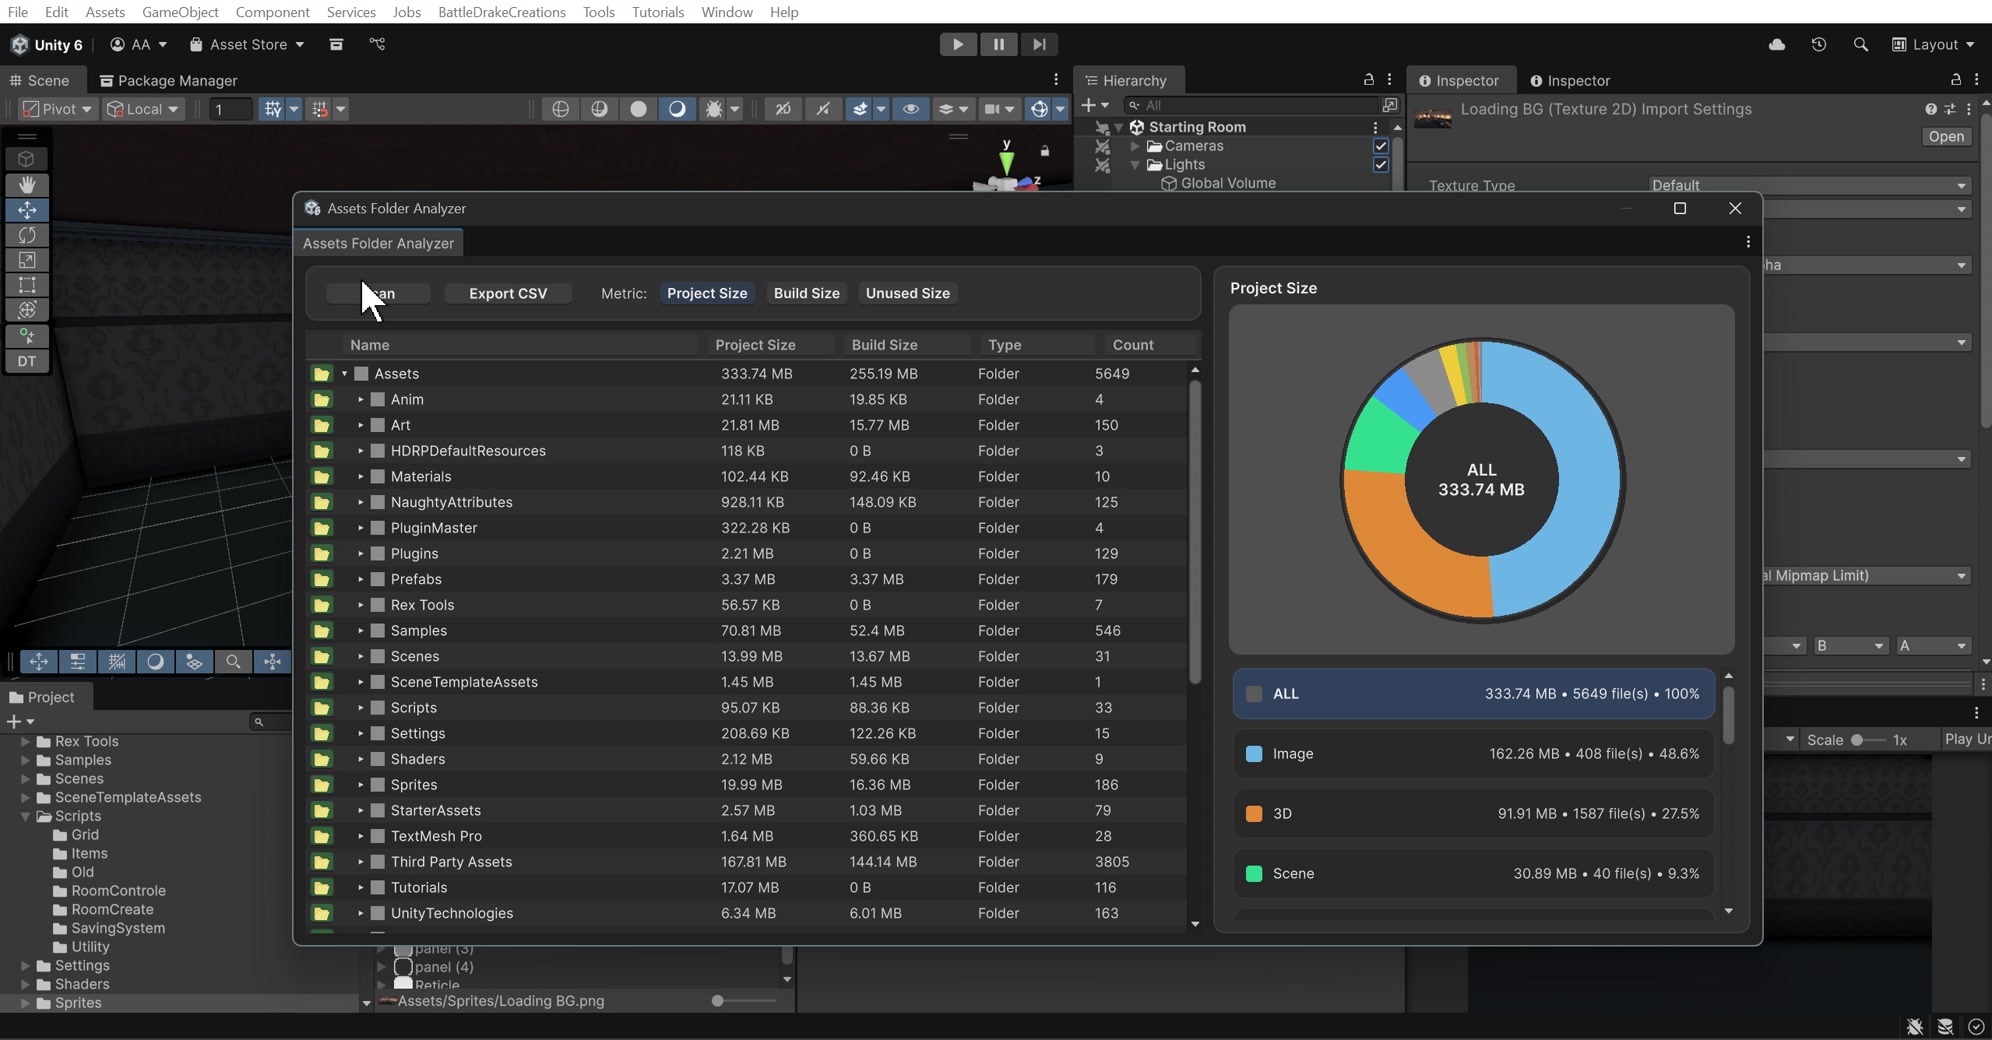Check the Scripts row checkbox in analyzer
This screenshot has height=1040, width=1992.
[x=378, y=708]
